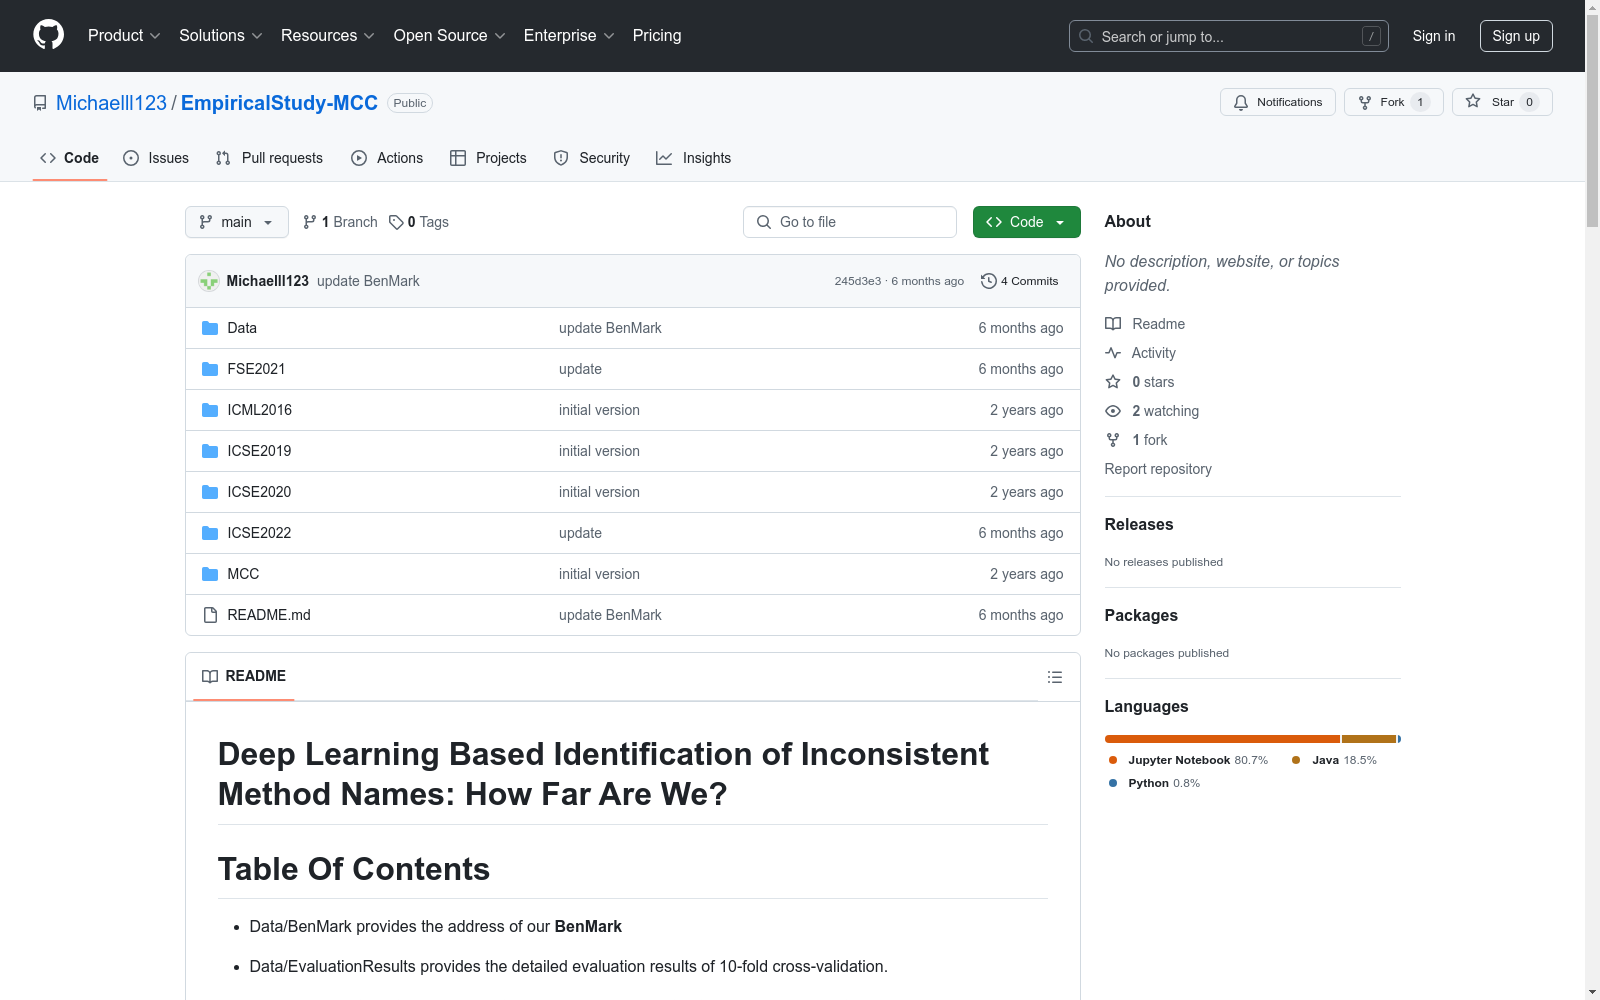Click the Sign in link
The image size is (1600, 1000).
click(x=1434, y=36)
